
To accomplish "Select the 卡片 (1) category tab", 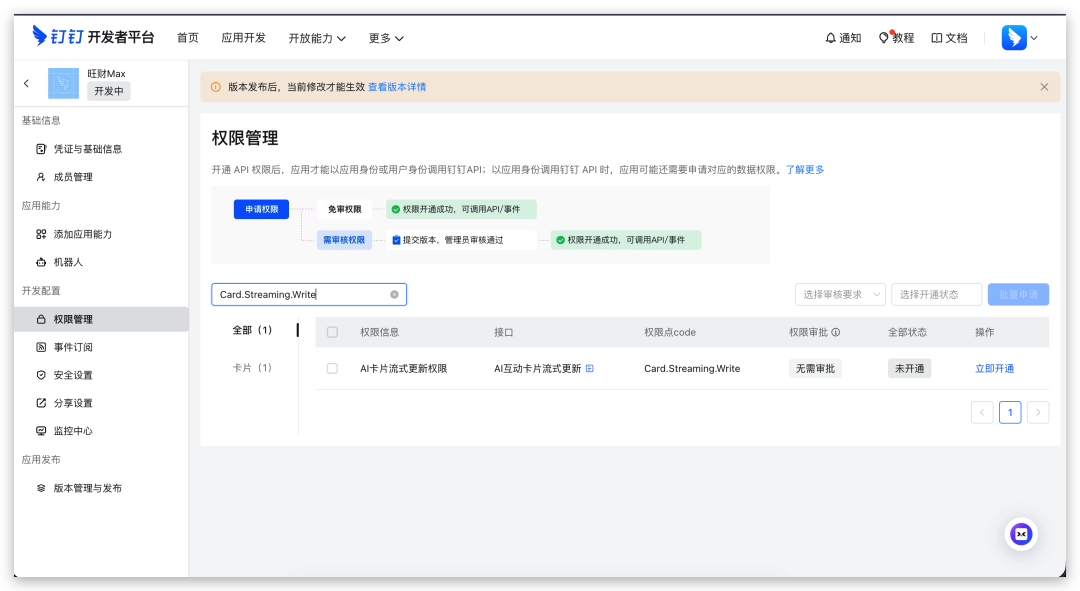I will [x=252, y=368].
